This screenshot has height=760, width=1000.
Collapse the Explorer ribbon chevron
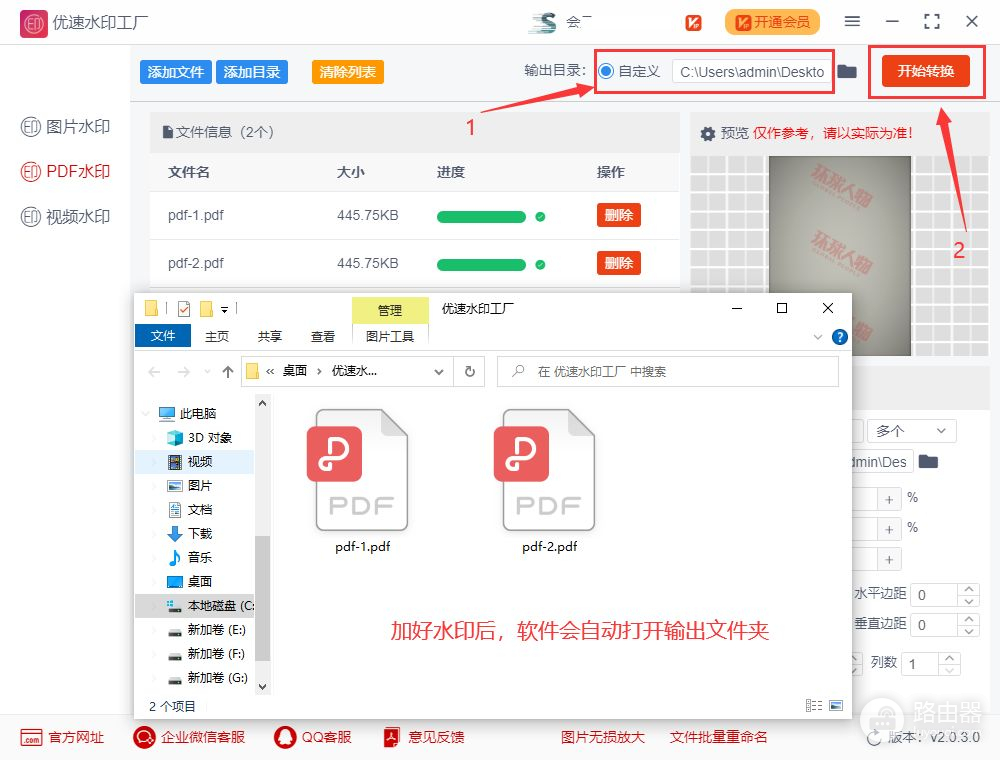click(818, 337)
